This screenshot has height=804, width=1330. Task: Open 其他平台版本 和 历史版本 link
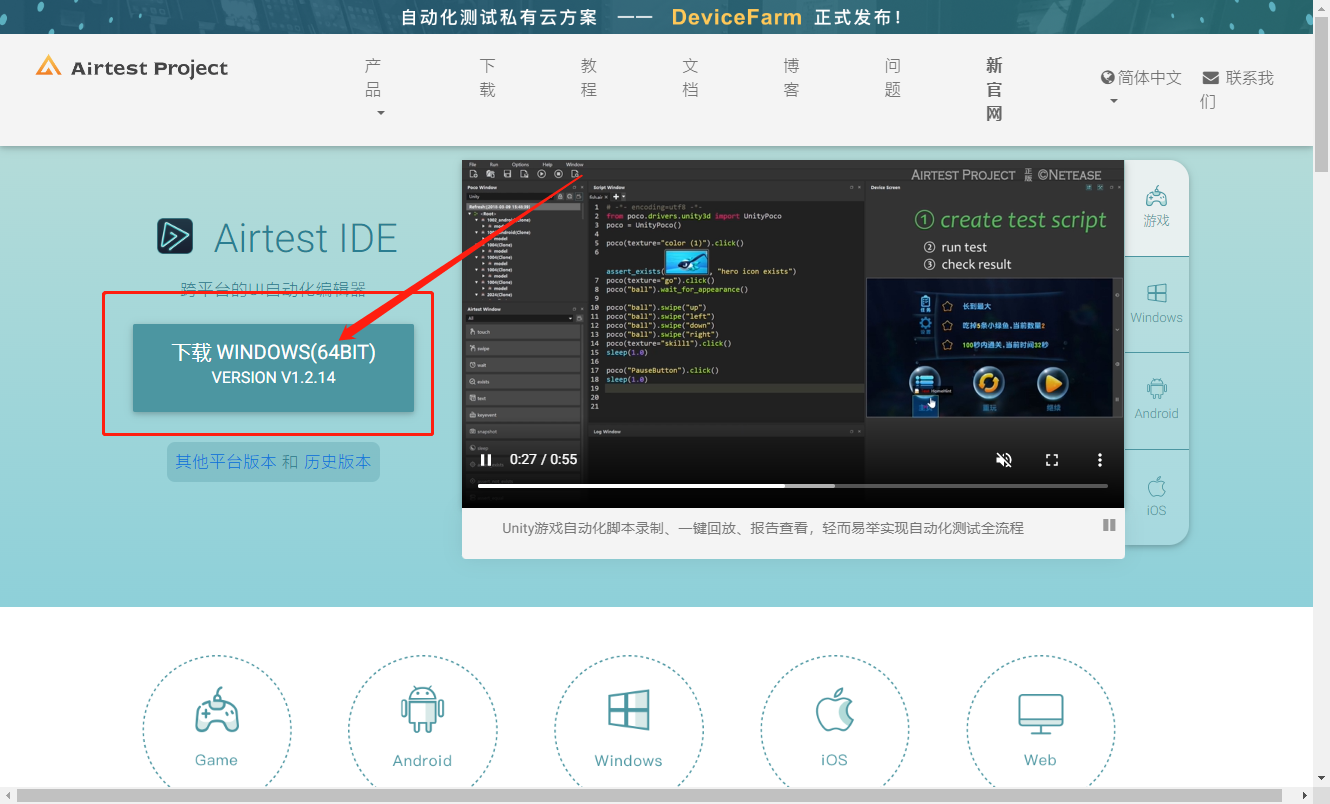[x=273, y=461]
